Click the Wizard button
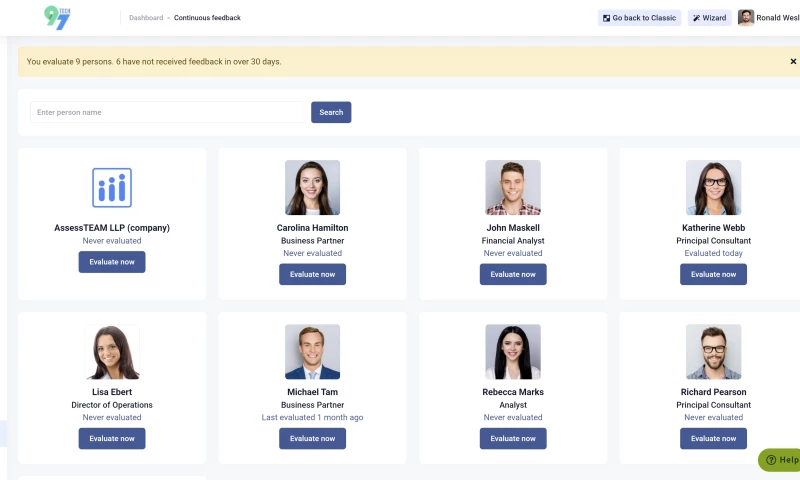Image resolution: width=800 pixels, height=480 pixels. (x=709, y=18)
